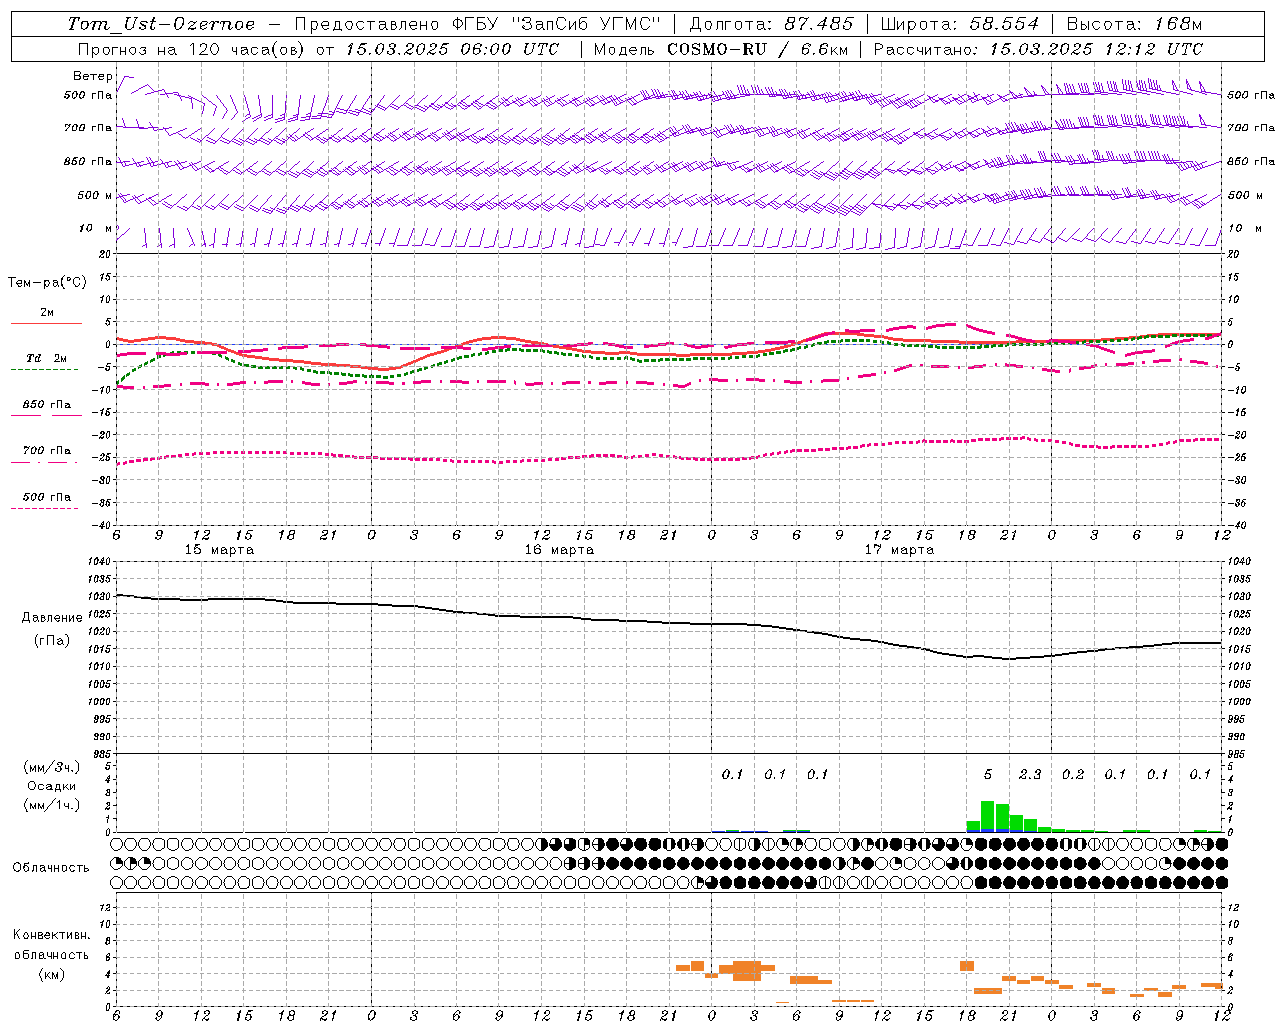
Task: Click the Конвективн. convective cloud label
Action: (x=51, y=935)
